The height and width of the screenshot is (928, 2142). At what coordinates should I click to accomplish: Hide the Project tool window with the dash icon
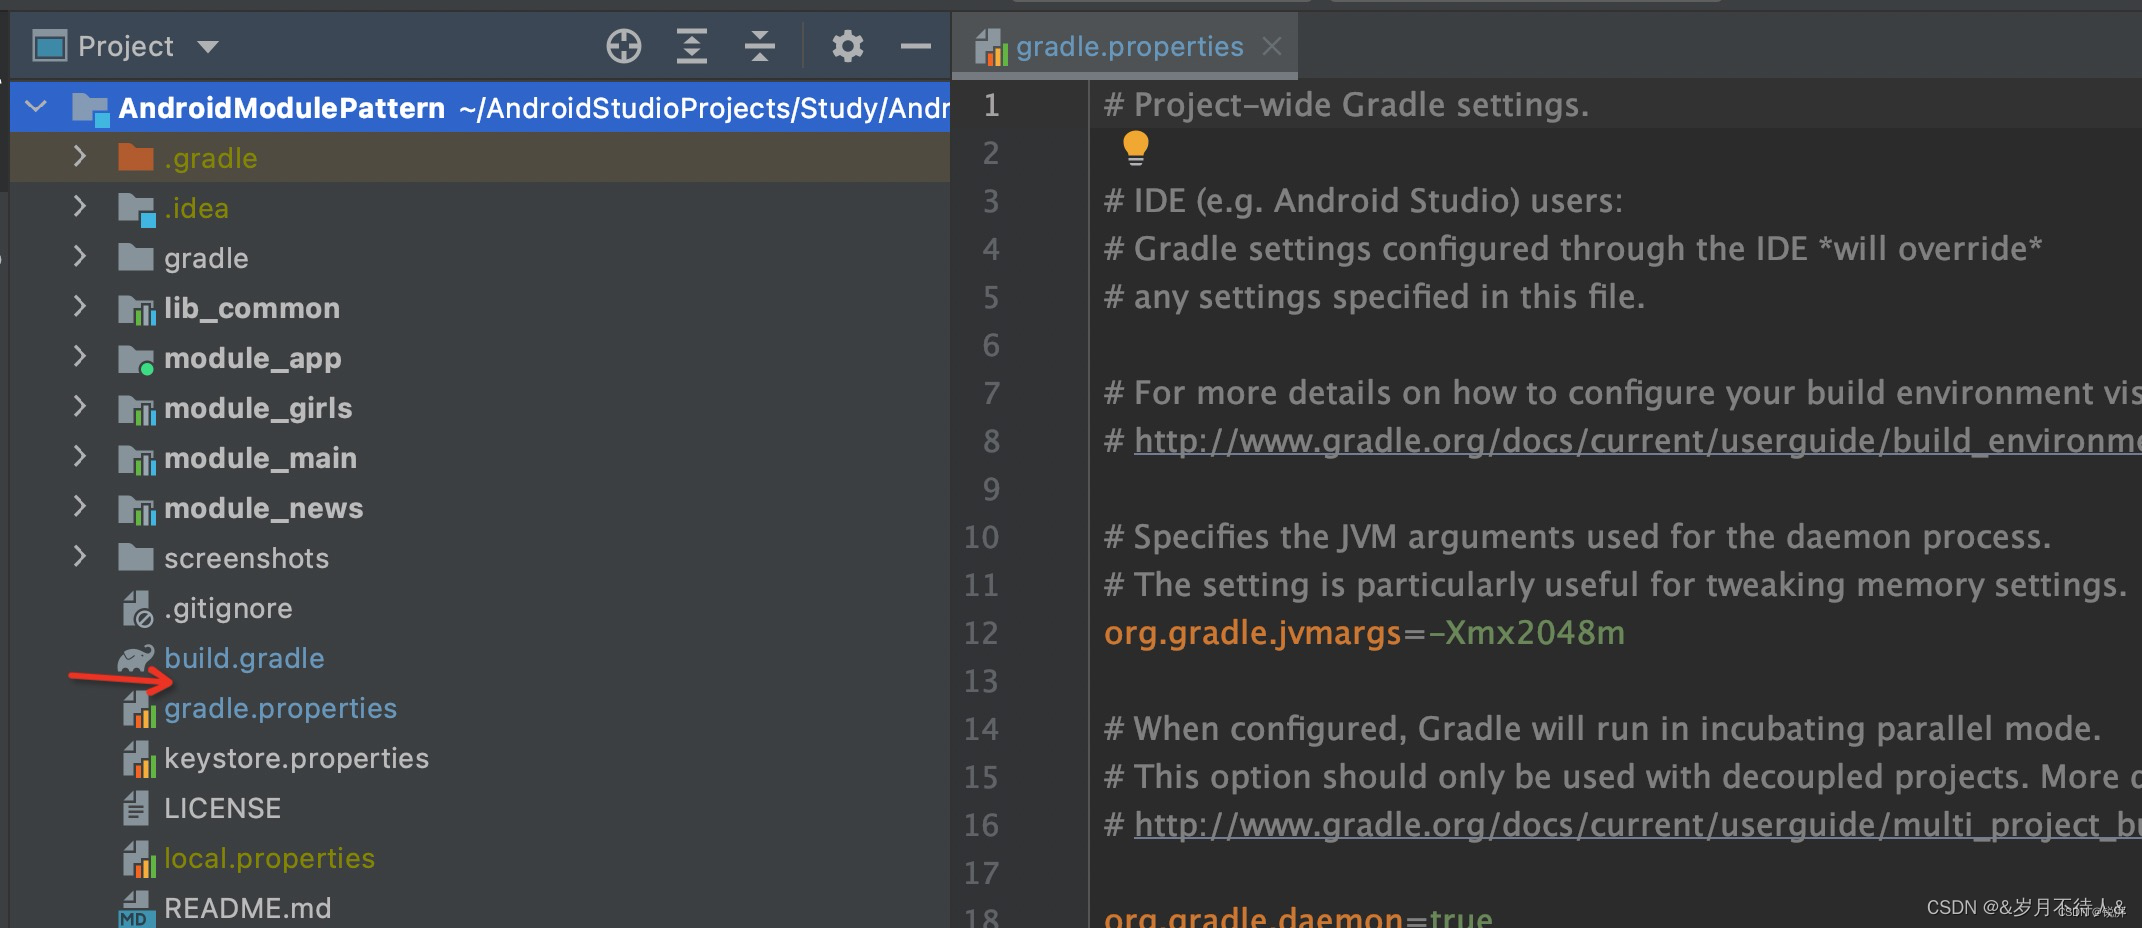(x=915, y=46)
